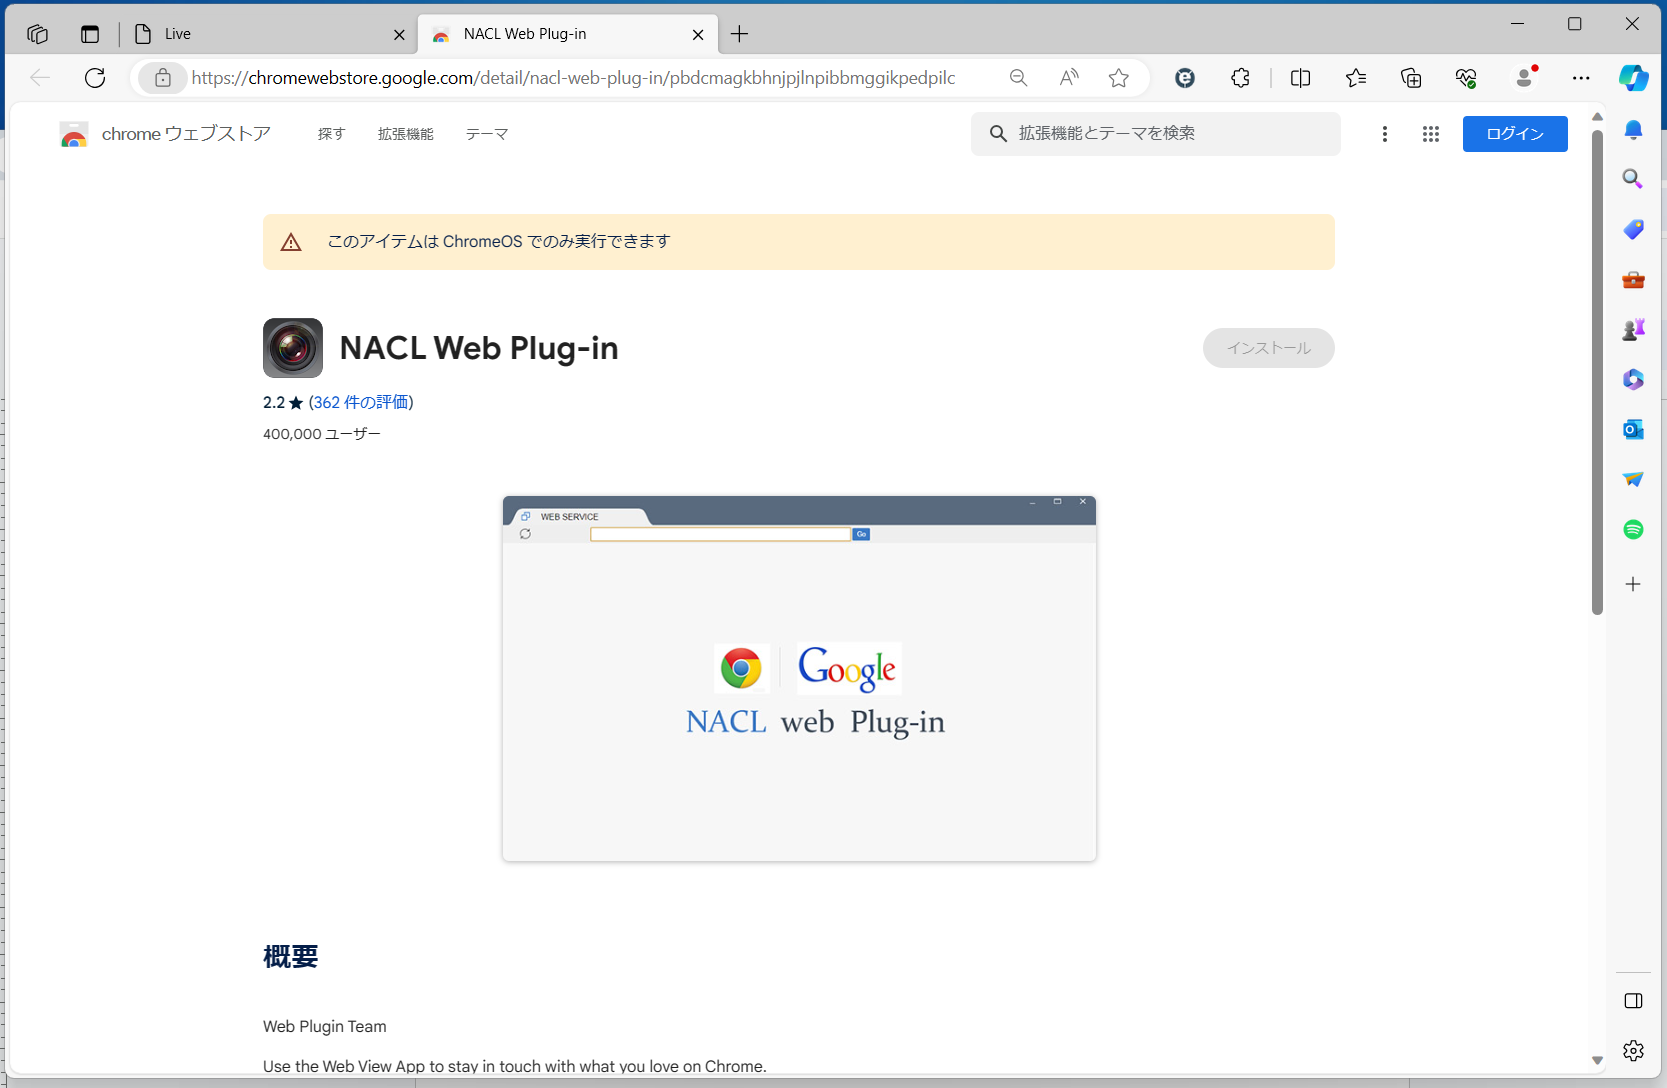
Task: Click the ログイン button
Action: 1515,134
